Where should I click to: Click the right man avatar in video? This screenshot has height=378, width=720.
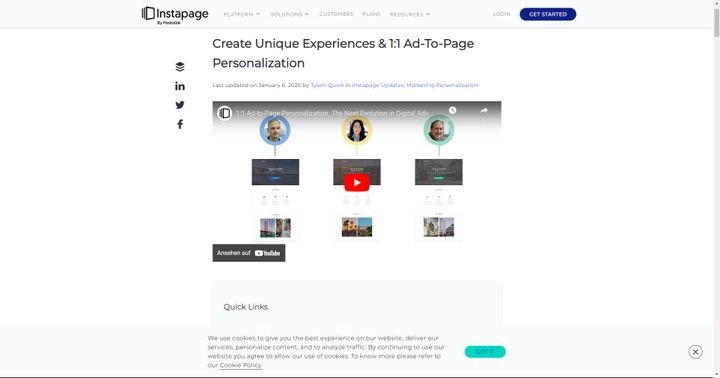point(439,130)
